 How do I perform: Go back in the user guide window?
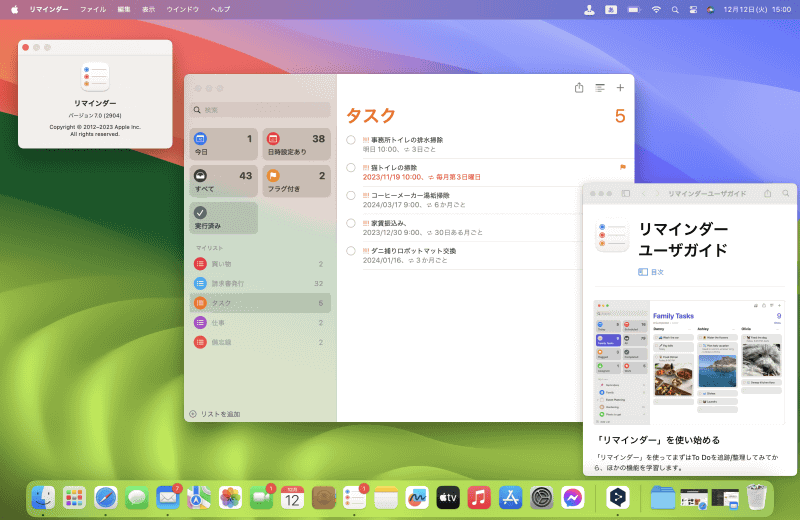click(x=643, y=193)
